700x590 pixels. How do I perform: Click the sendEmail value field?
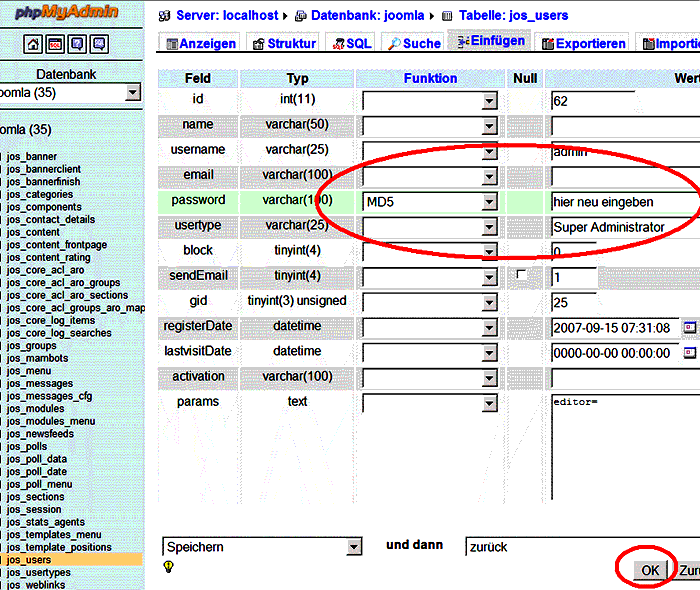click(x=574, y=277)
